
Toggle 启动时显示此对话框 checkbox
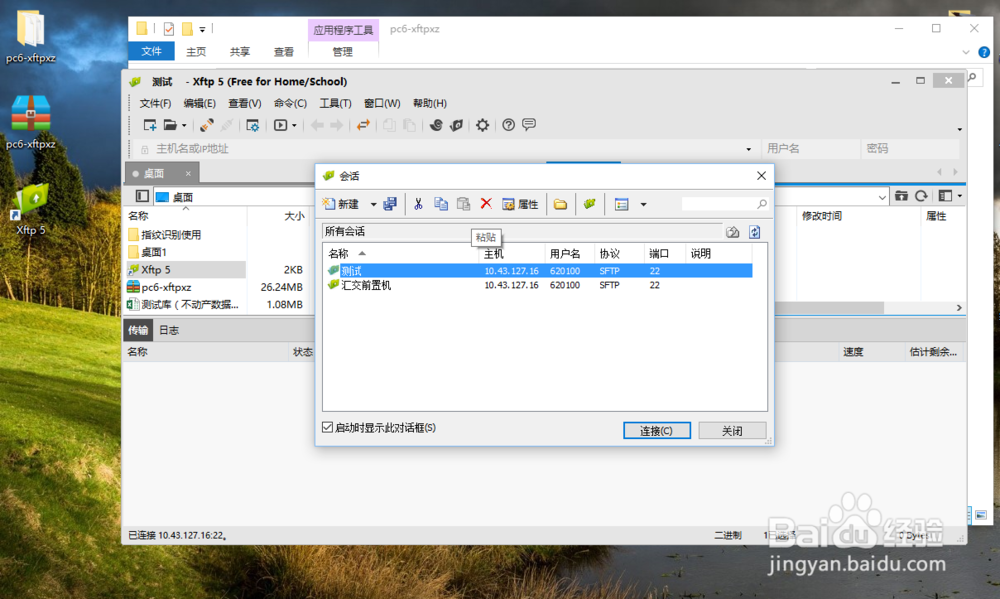(327, 427)
